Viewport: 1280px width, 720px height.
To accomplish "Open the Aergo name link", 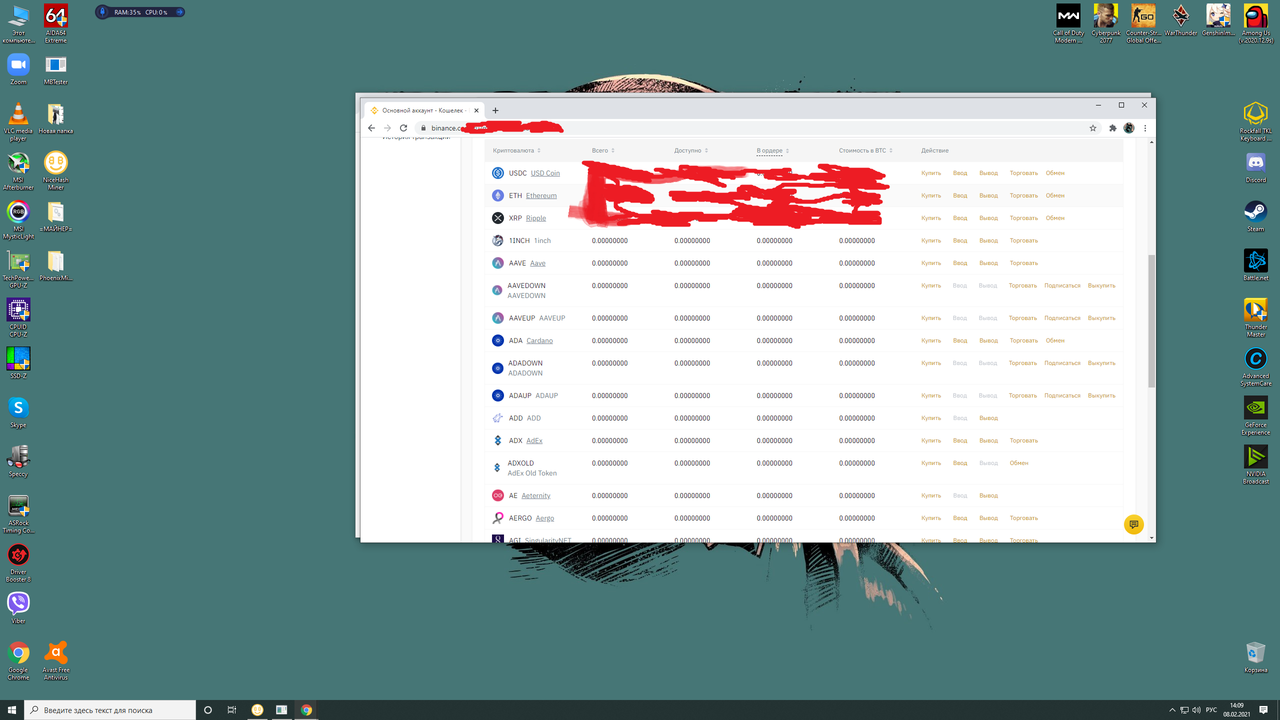I will [544, 518].
